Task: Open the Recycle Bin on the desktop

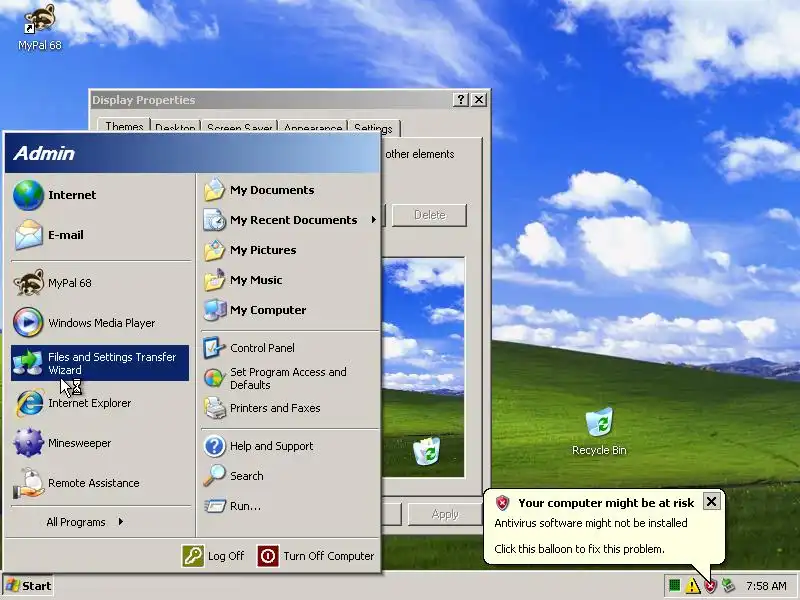Action: (x=599, y=422)
